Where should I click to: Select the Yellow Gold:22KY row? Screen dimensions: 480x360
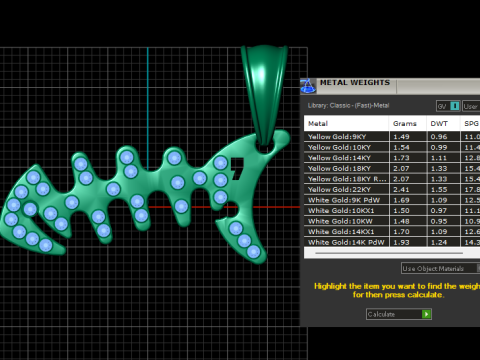click(x=392, y=189)
